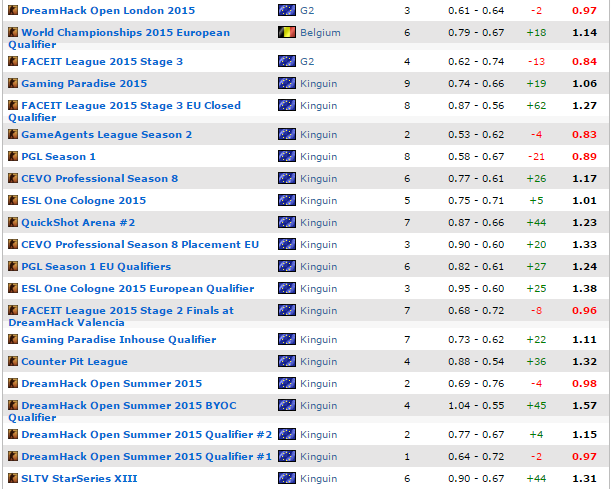Select Kinguin in SLTV StarSeries XIII row
The height and width of the screenshot is (489, 611).
(318, 479)
